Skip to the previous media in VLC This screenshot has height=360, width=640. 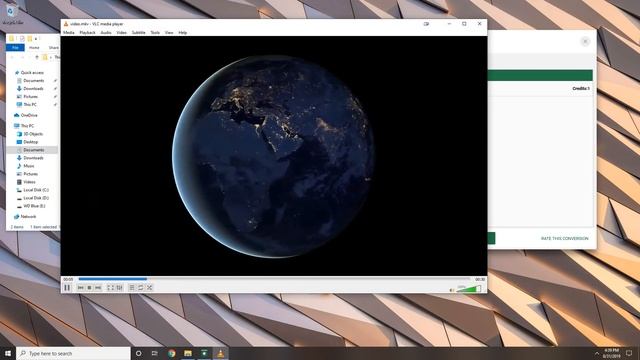(x=81, y=288)
